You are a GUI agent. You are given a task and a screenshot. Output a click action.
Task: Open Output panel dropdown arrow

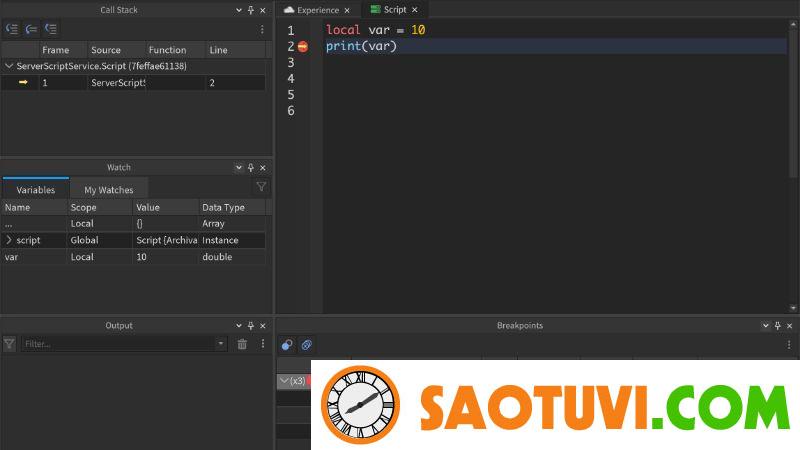point(238,326)
